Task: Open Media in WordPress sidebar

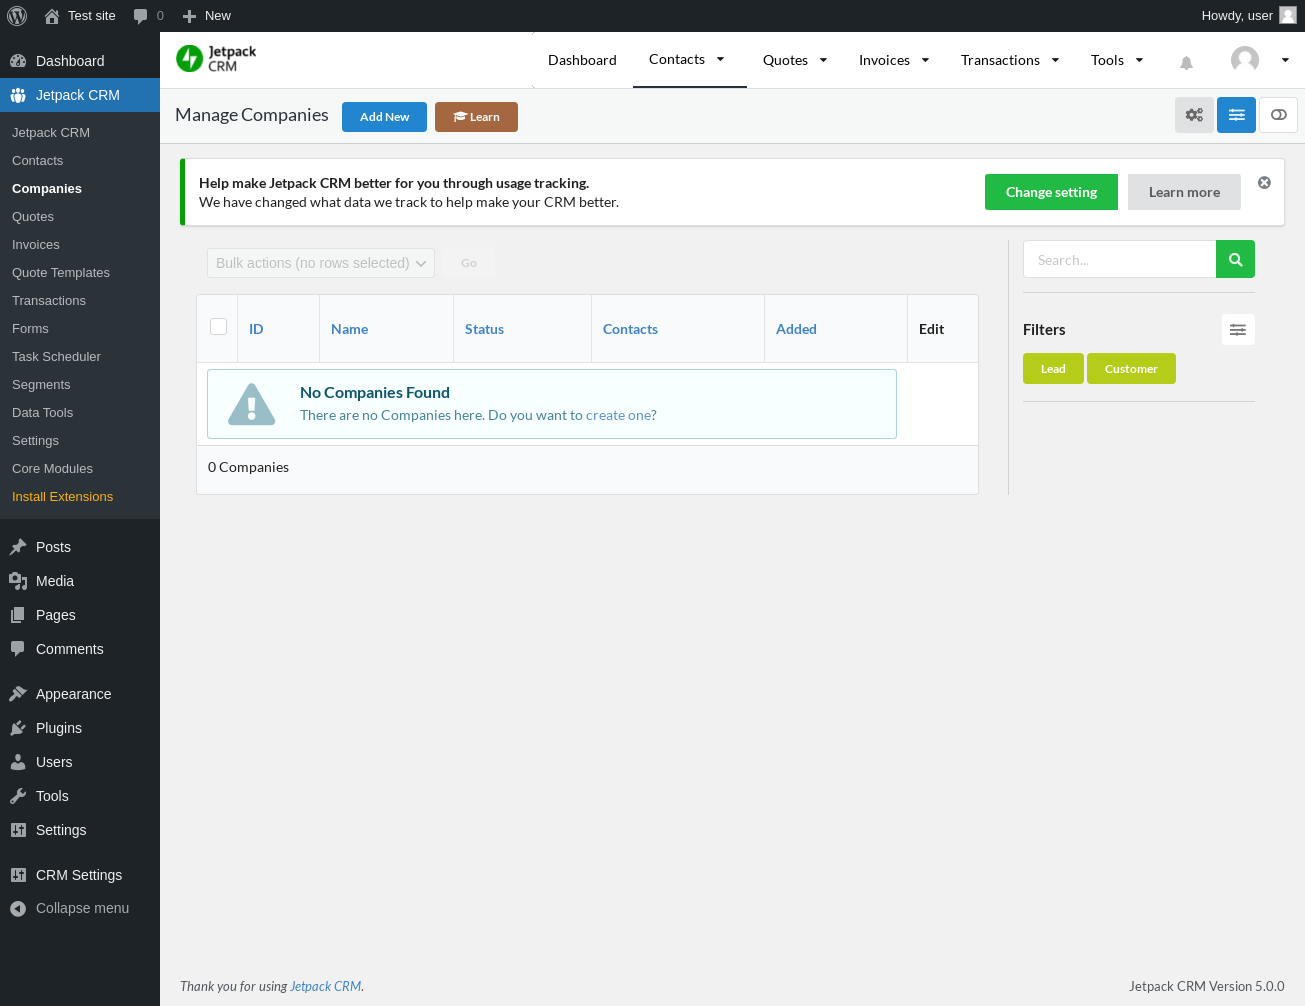Action: 80,581
